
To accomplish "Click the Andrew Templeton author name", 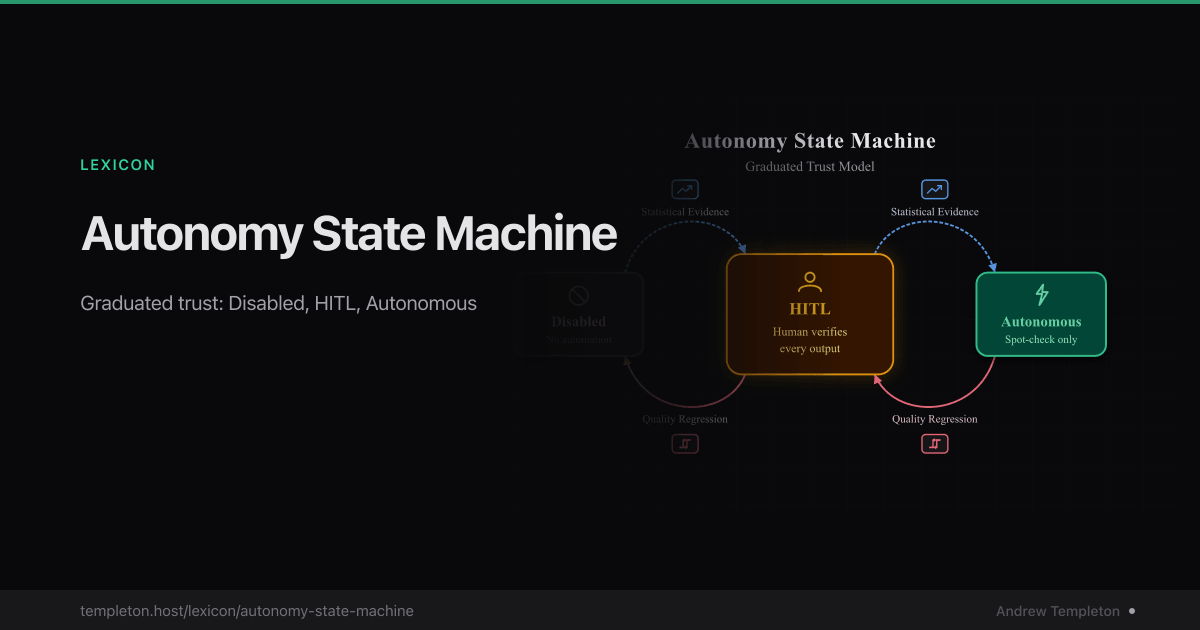I will click(1058, 610).
